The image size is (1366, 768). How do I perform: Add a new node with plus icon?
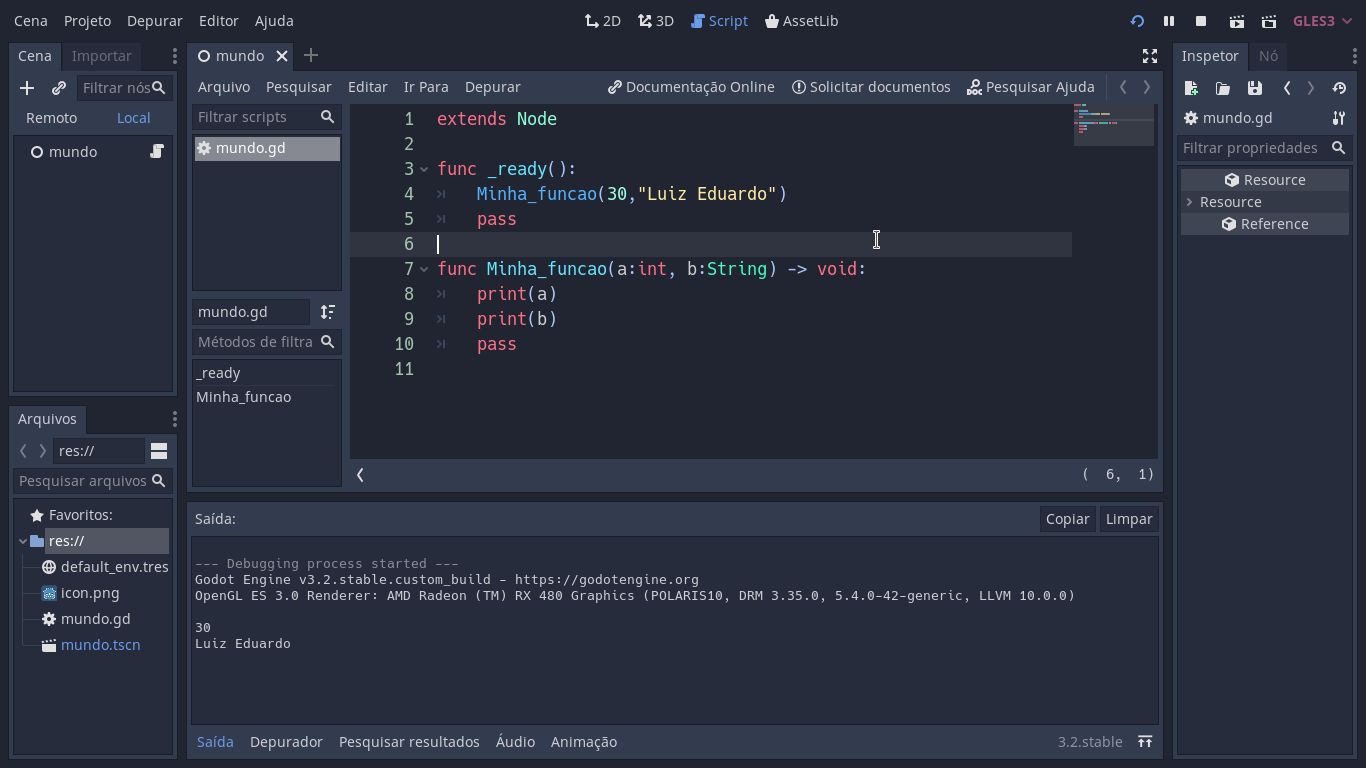(27, 88)
